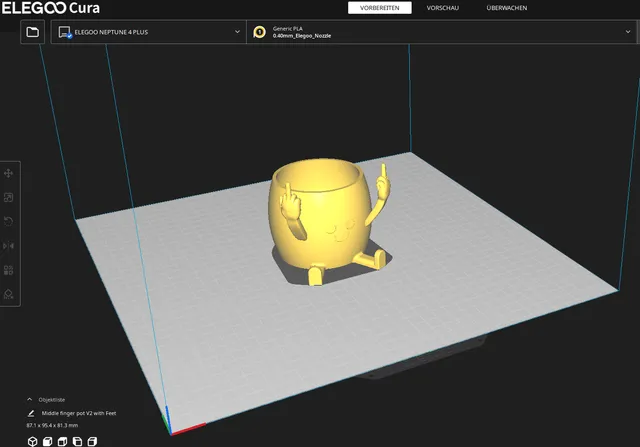Select the Rotate tool in sidebar

8,222
